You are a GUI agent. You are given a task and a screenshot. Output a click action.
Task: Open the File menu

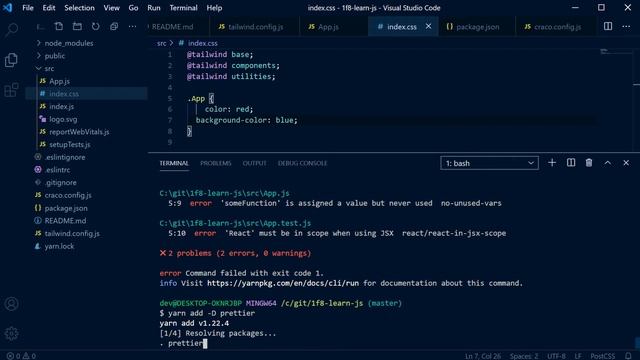point(28,8)
